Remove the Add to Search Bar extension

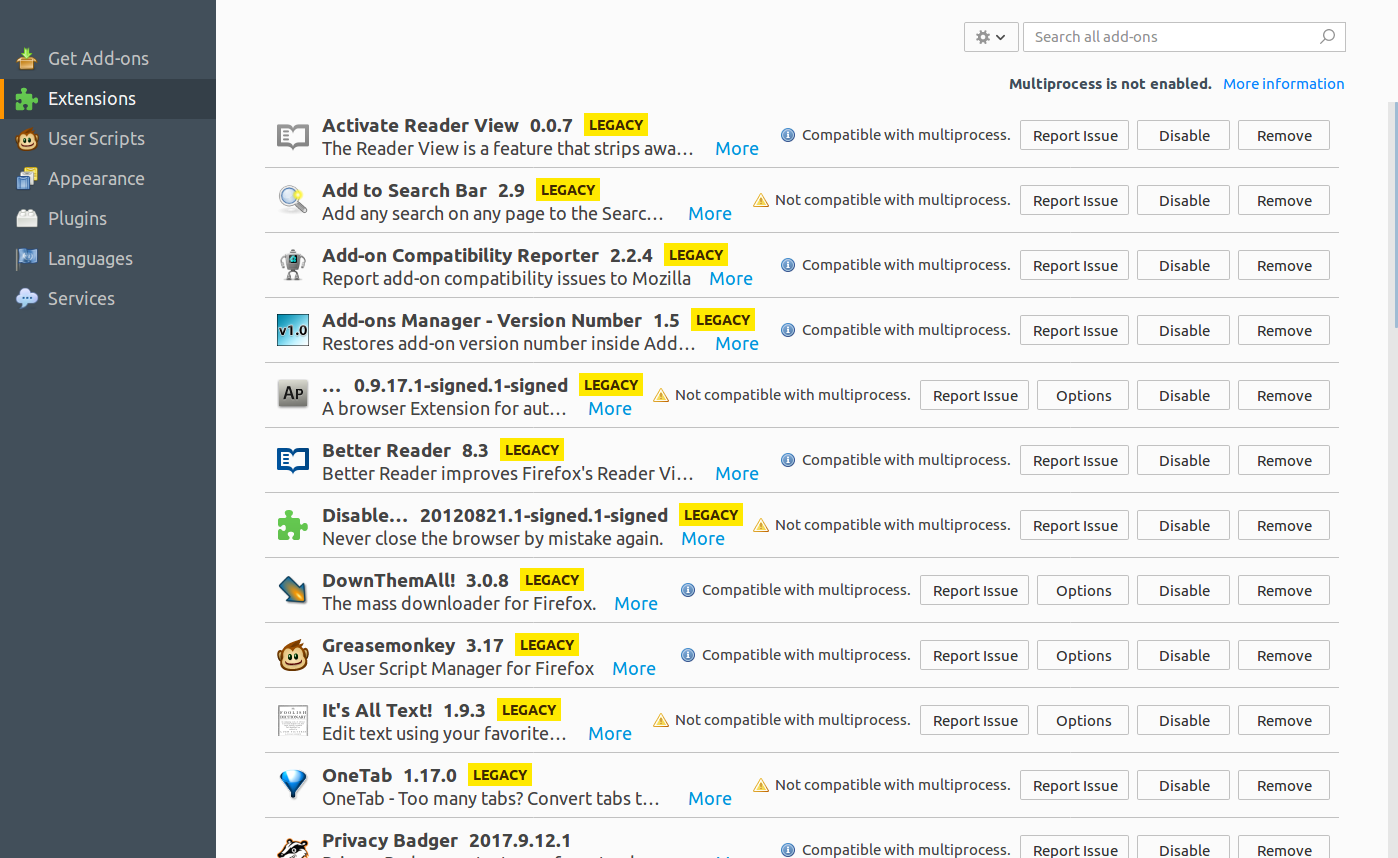[x=1284, y=201]
